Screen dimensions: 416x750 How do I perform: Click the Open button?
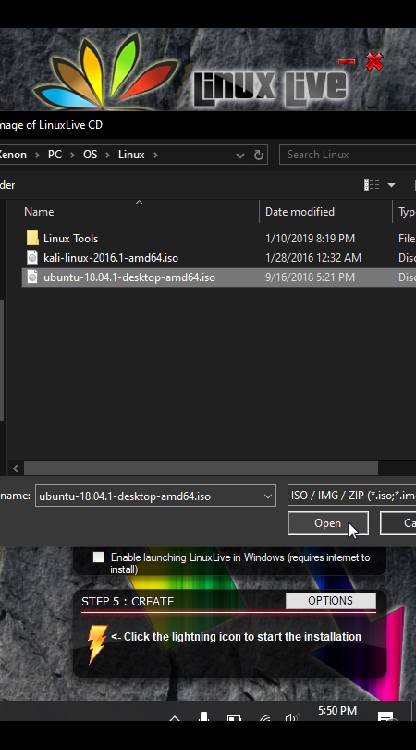[x=328, y=523]
